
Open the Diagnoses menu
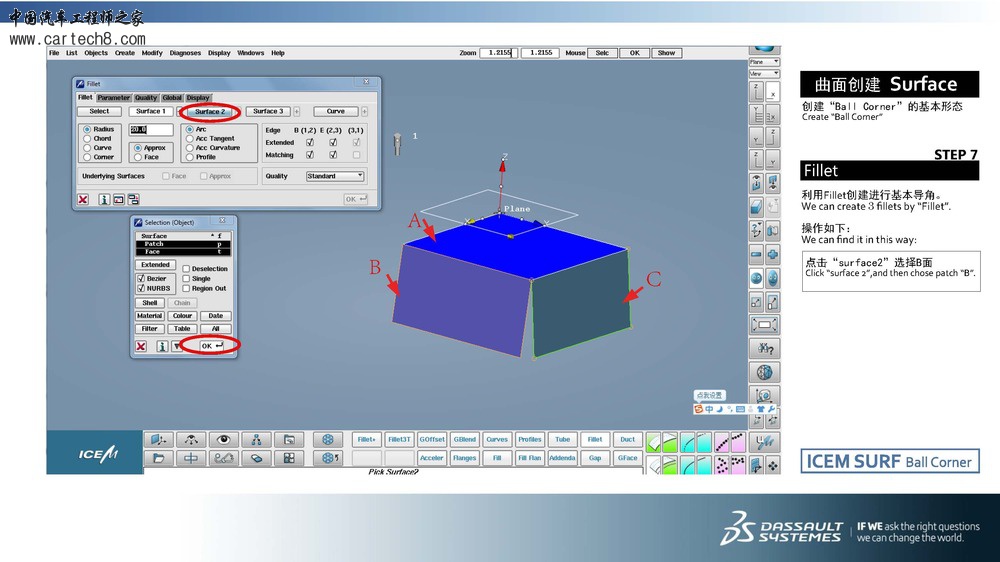coord(185,53)
